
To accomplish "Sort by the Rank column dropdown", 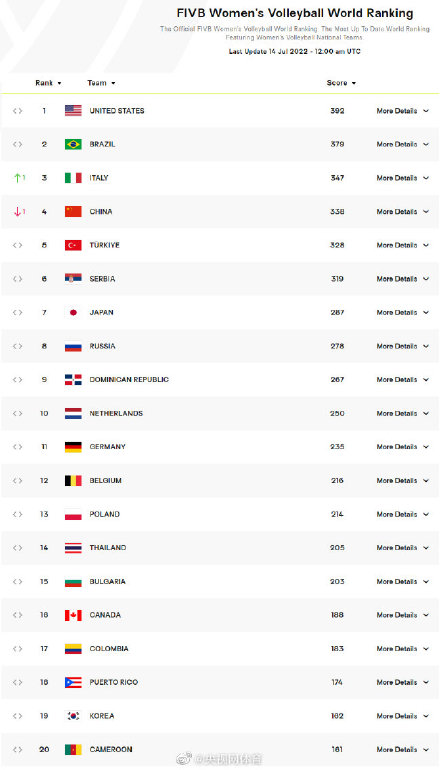I will click(x=48, y=83).
